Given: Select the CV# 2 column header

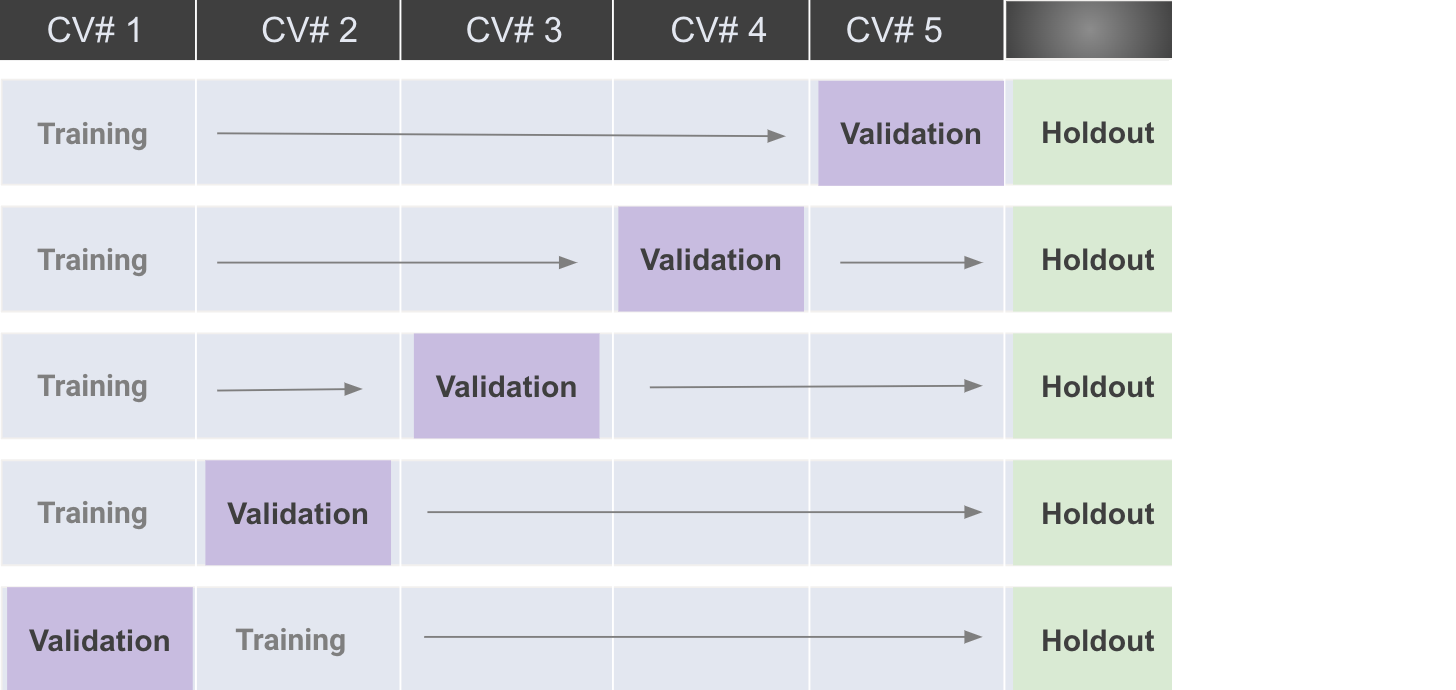Looking at the screenshot, I should click(x=309, y=30).
